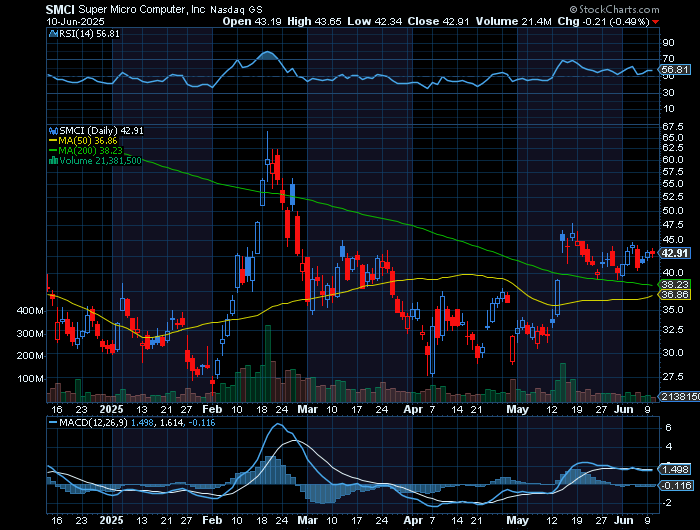
Task: Click the Close 42.91 header value
Action: [x=438, y=21]
